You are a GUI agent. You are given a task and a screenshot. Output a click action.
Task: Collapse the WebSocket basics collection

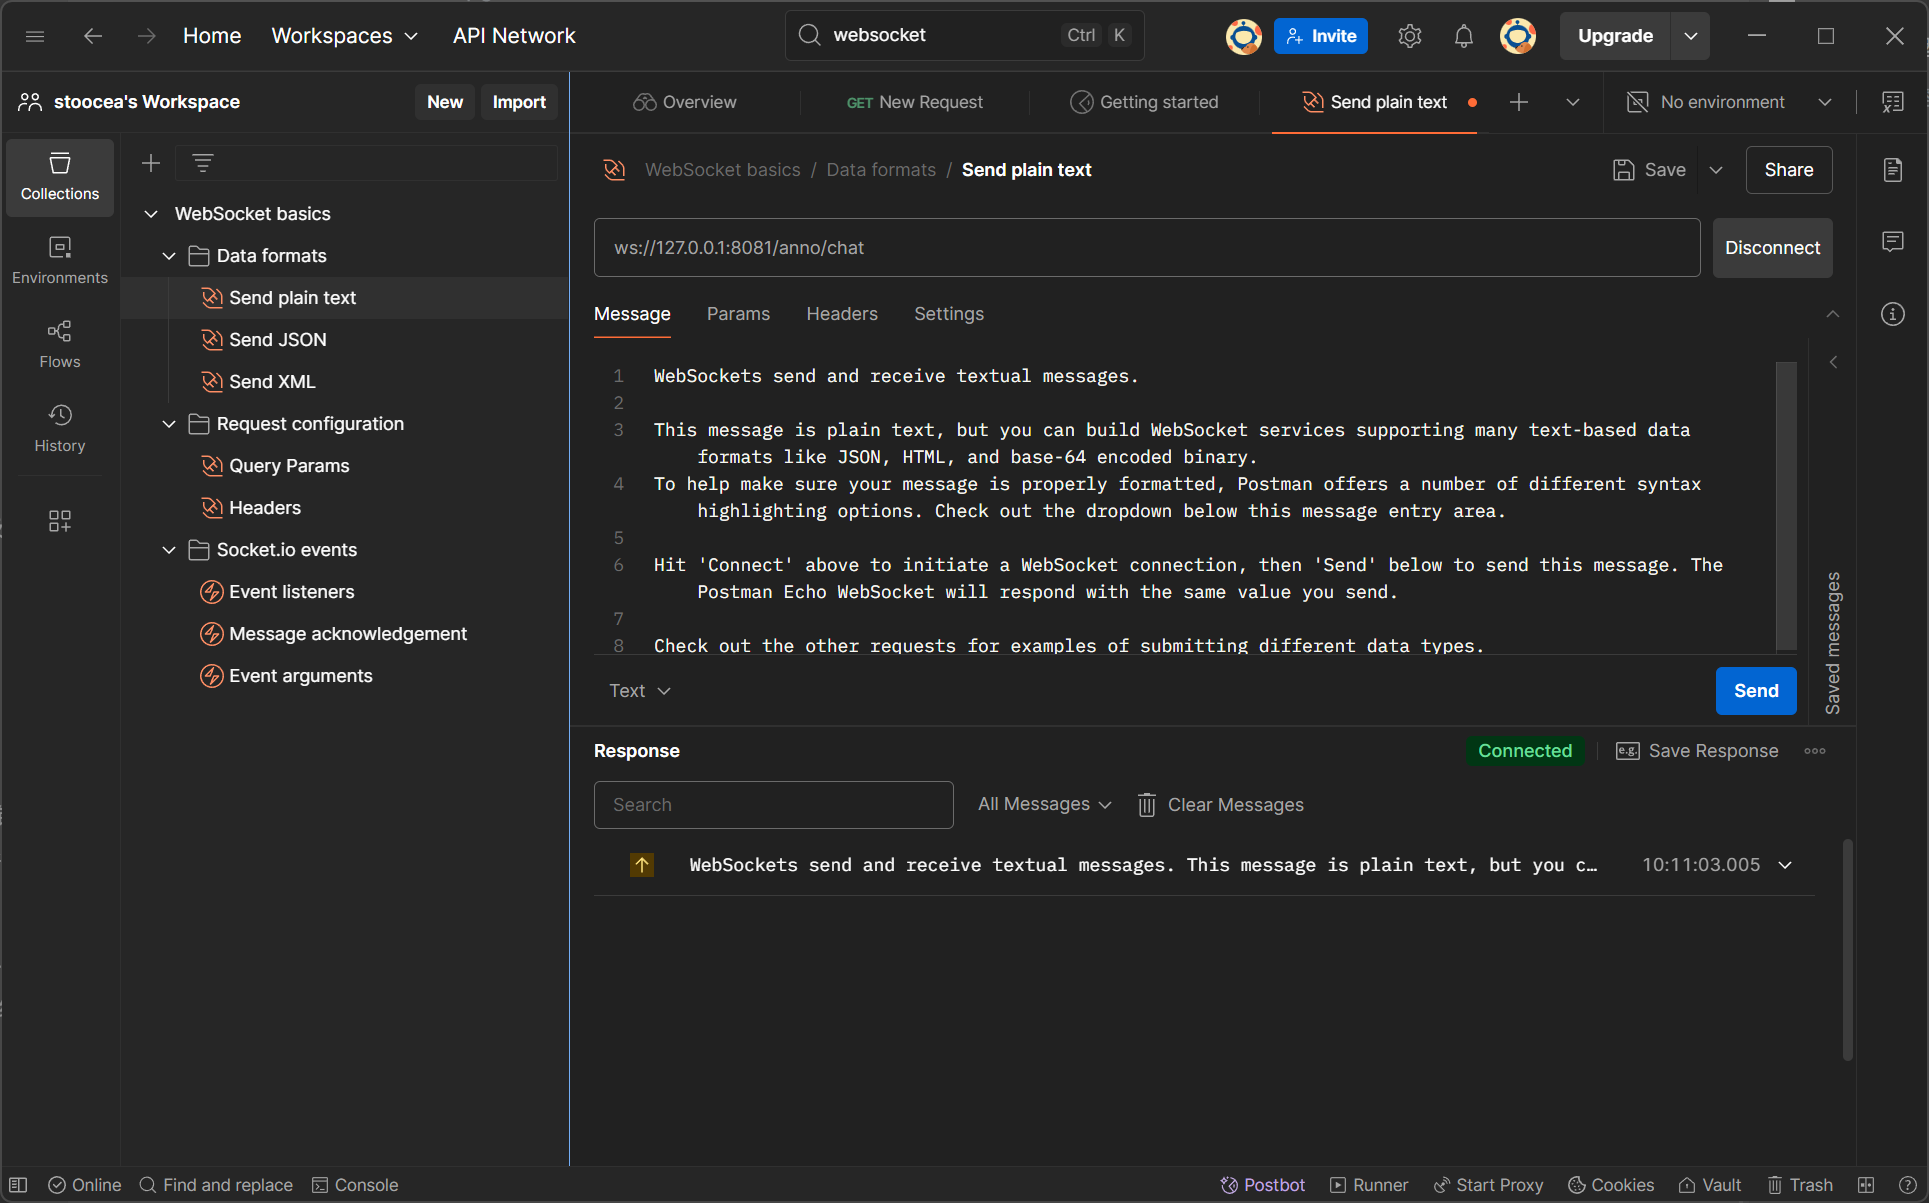click(151, 214)
